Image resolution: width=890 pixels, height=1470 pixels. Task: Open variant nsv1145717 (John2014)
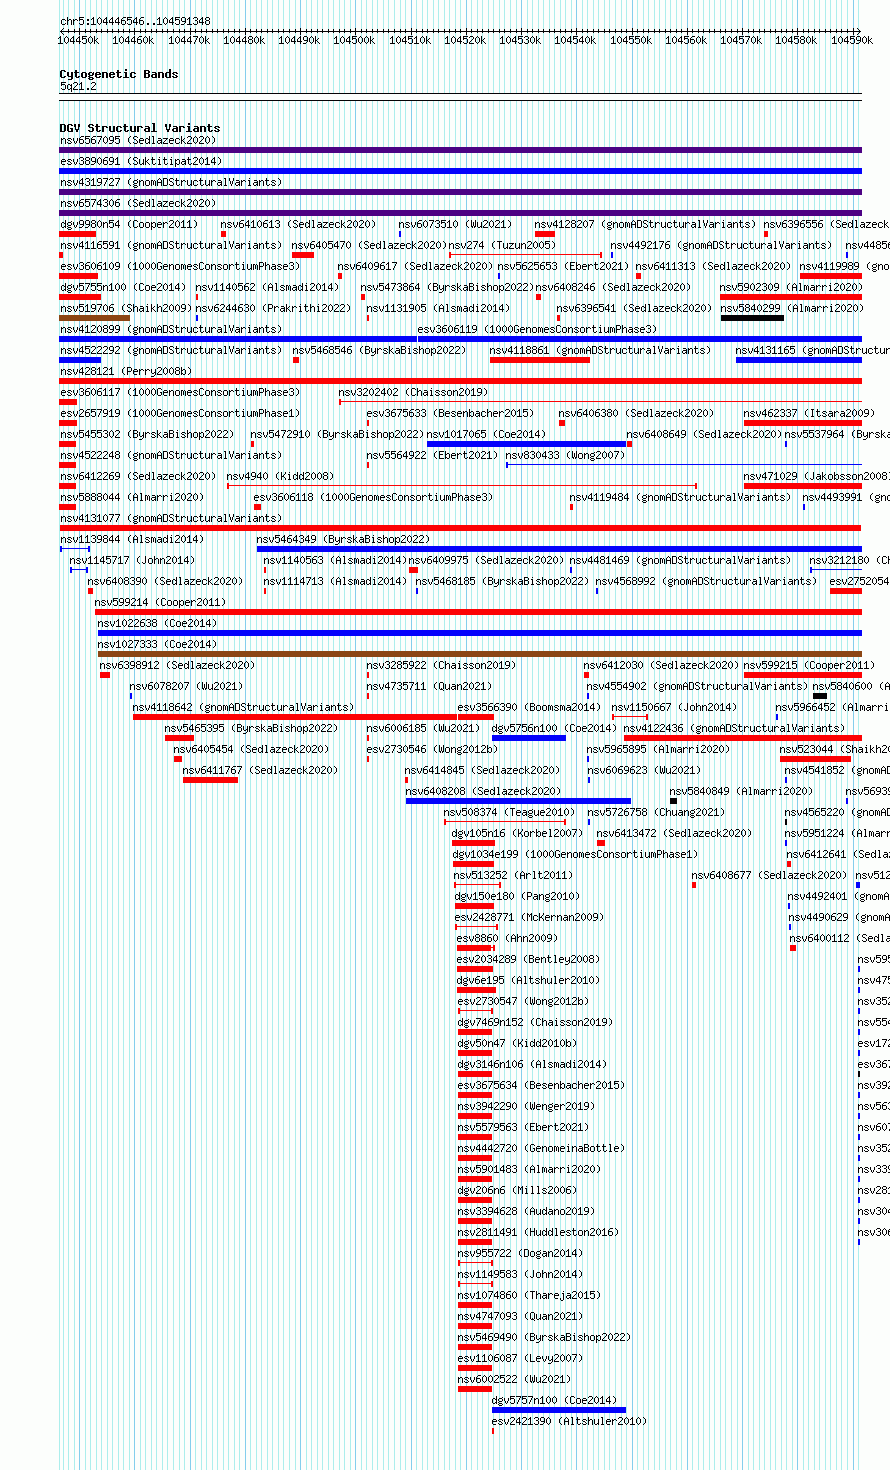pyautogui.click(x=132, y=561)
